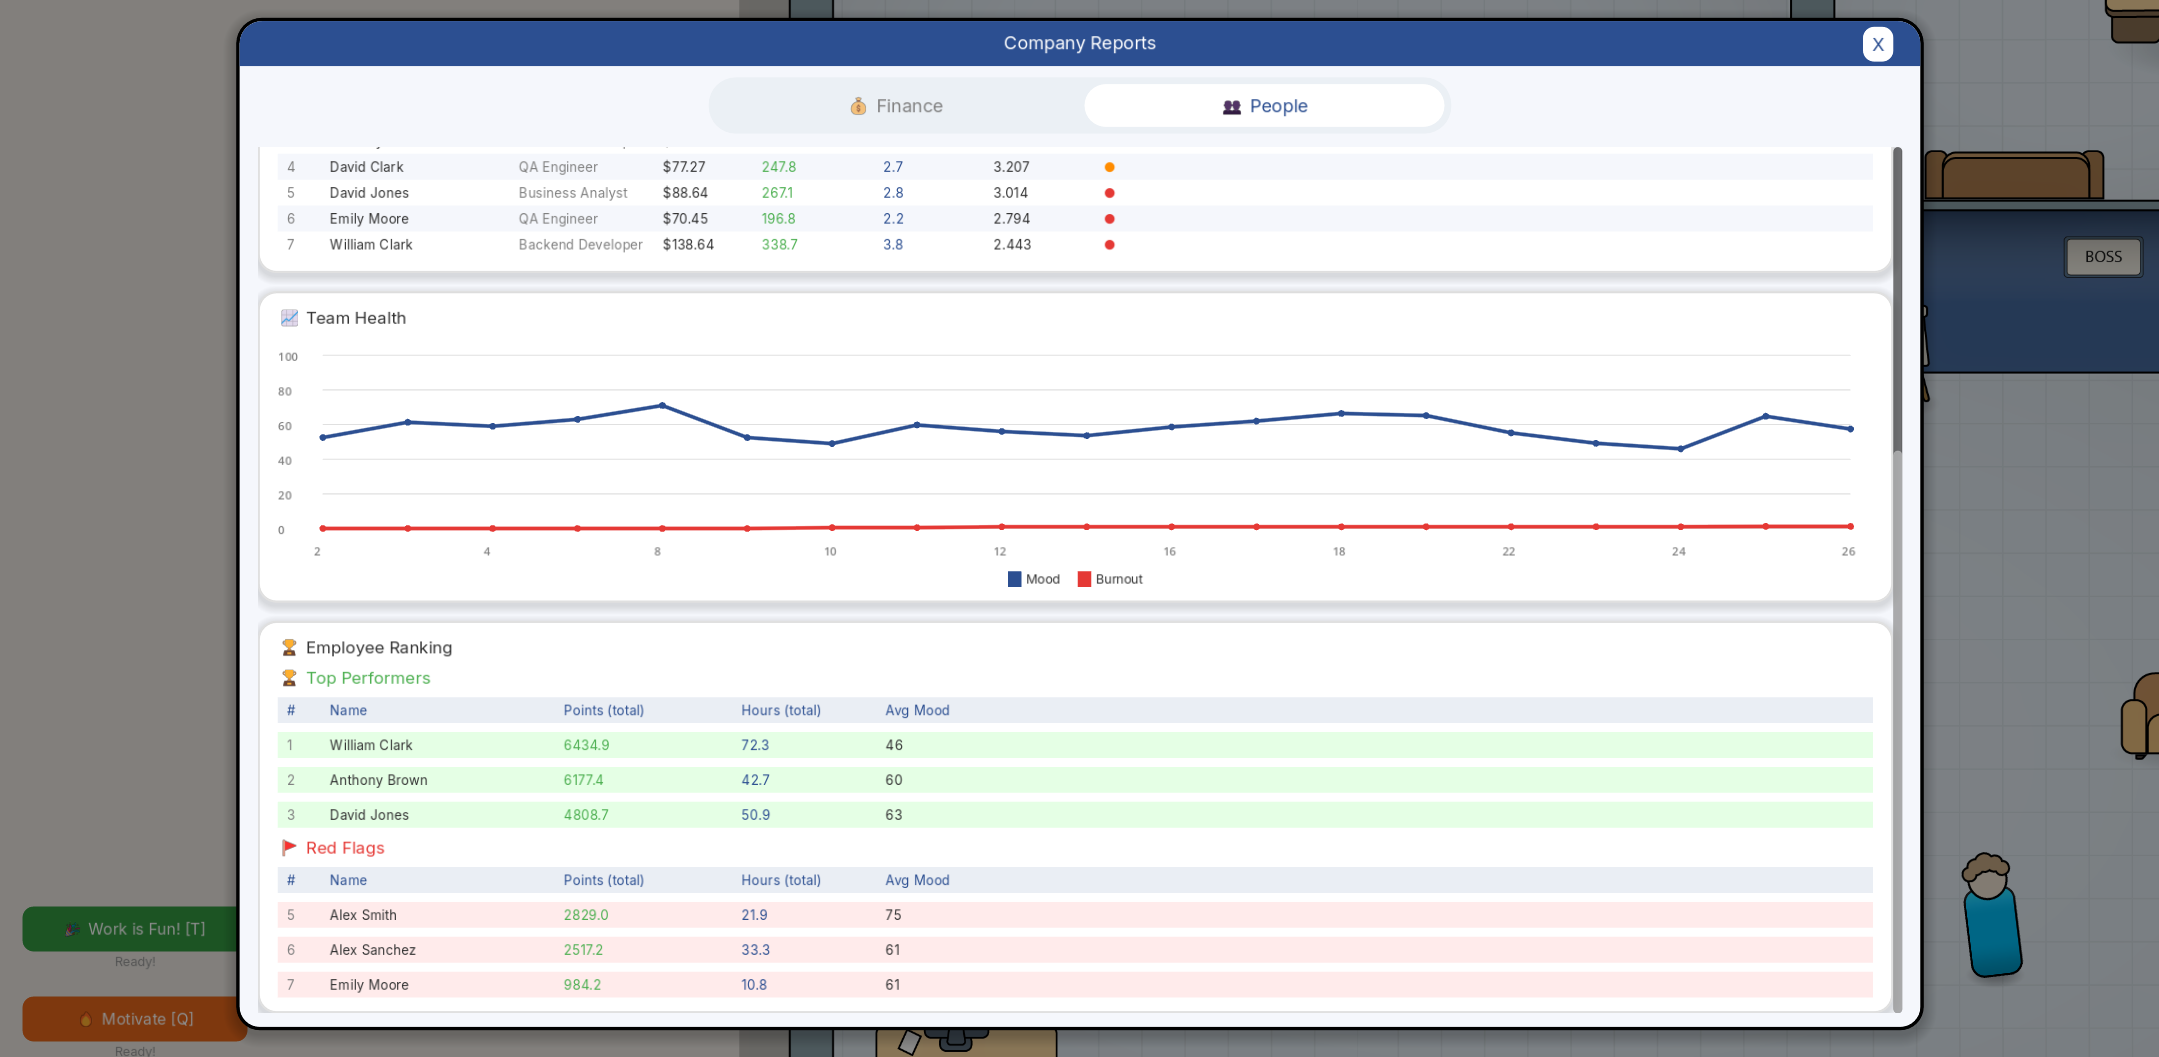This screenshot has width=2159, height=1057.
Task: Click William Clark's red status dot
Action: 1109,245
